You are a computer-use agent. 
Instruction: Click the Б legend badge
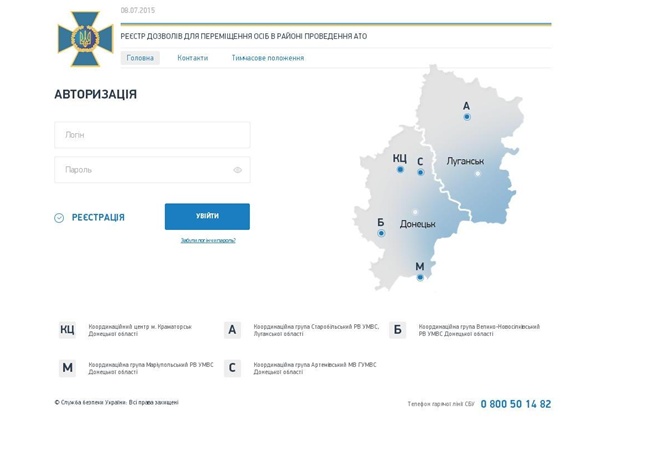[x=397, y=330]
